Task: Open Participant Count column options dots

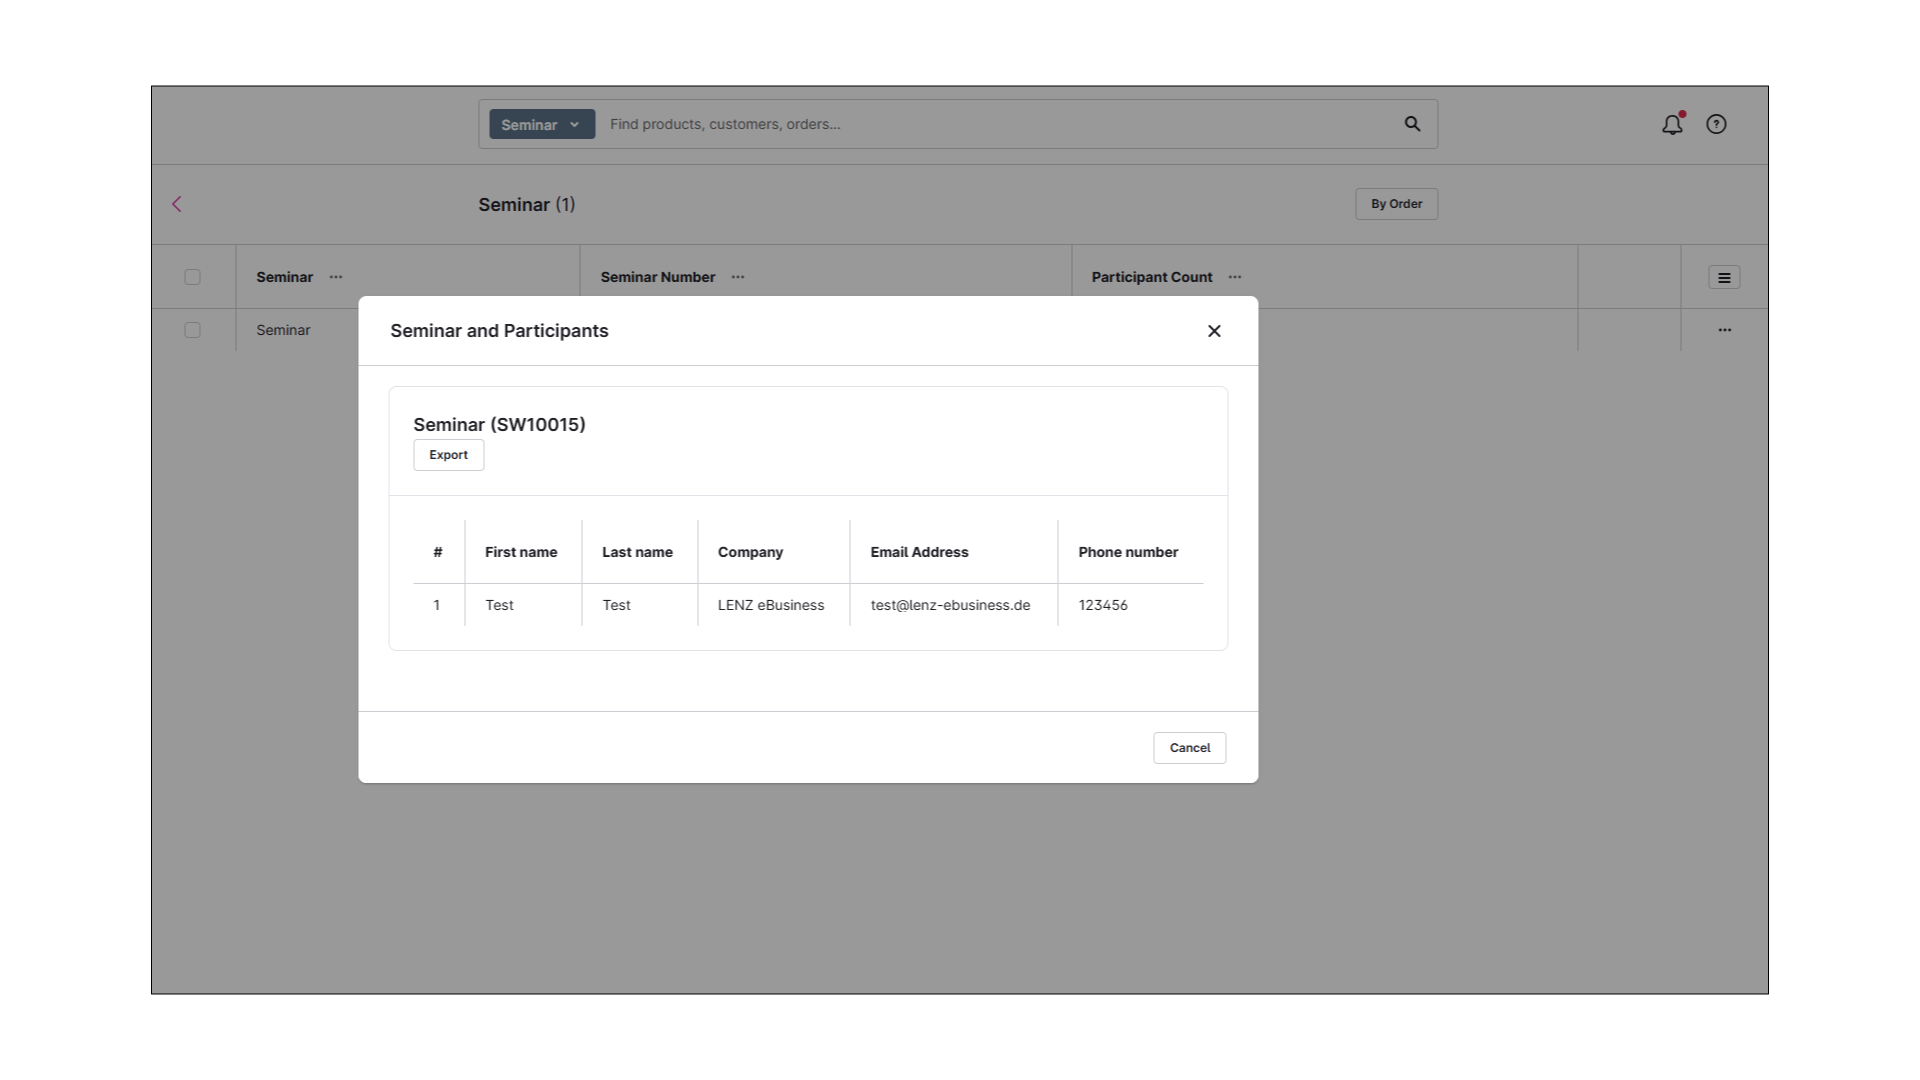Action: 1235,277
